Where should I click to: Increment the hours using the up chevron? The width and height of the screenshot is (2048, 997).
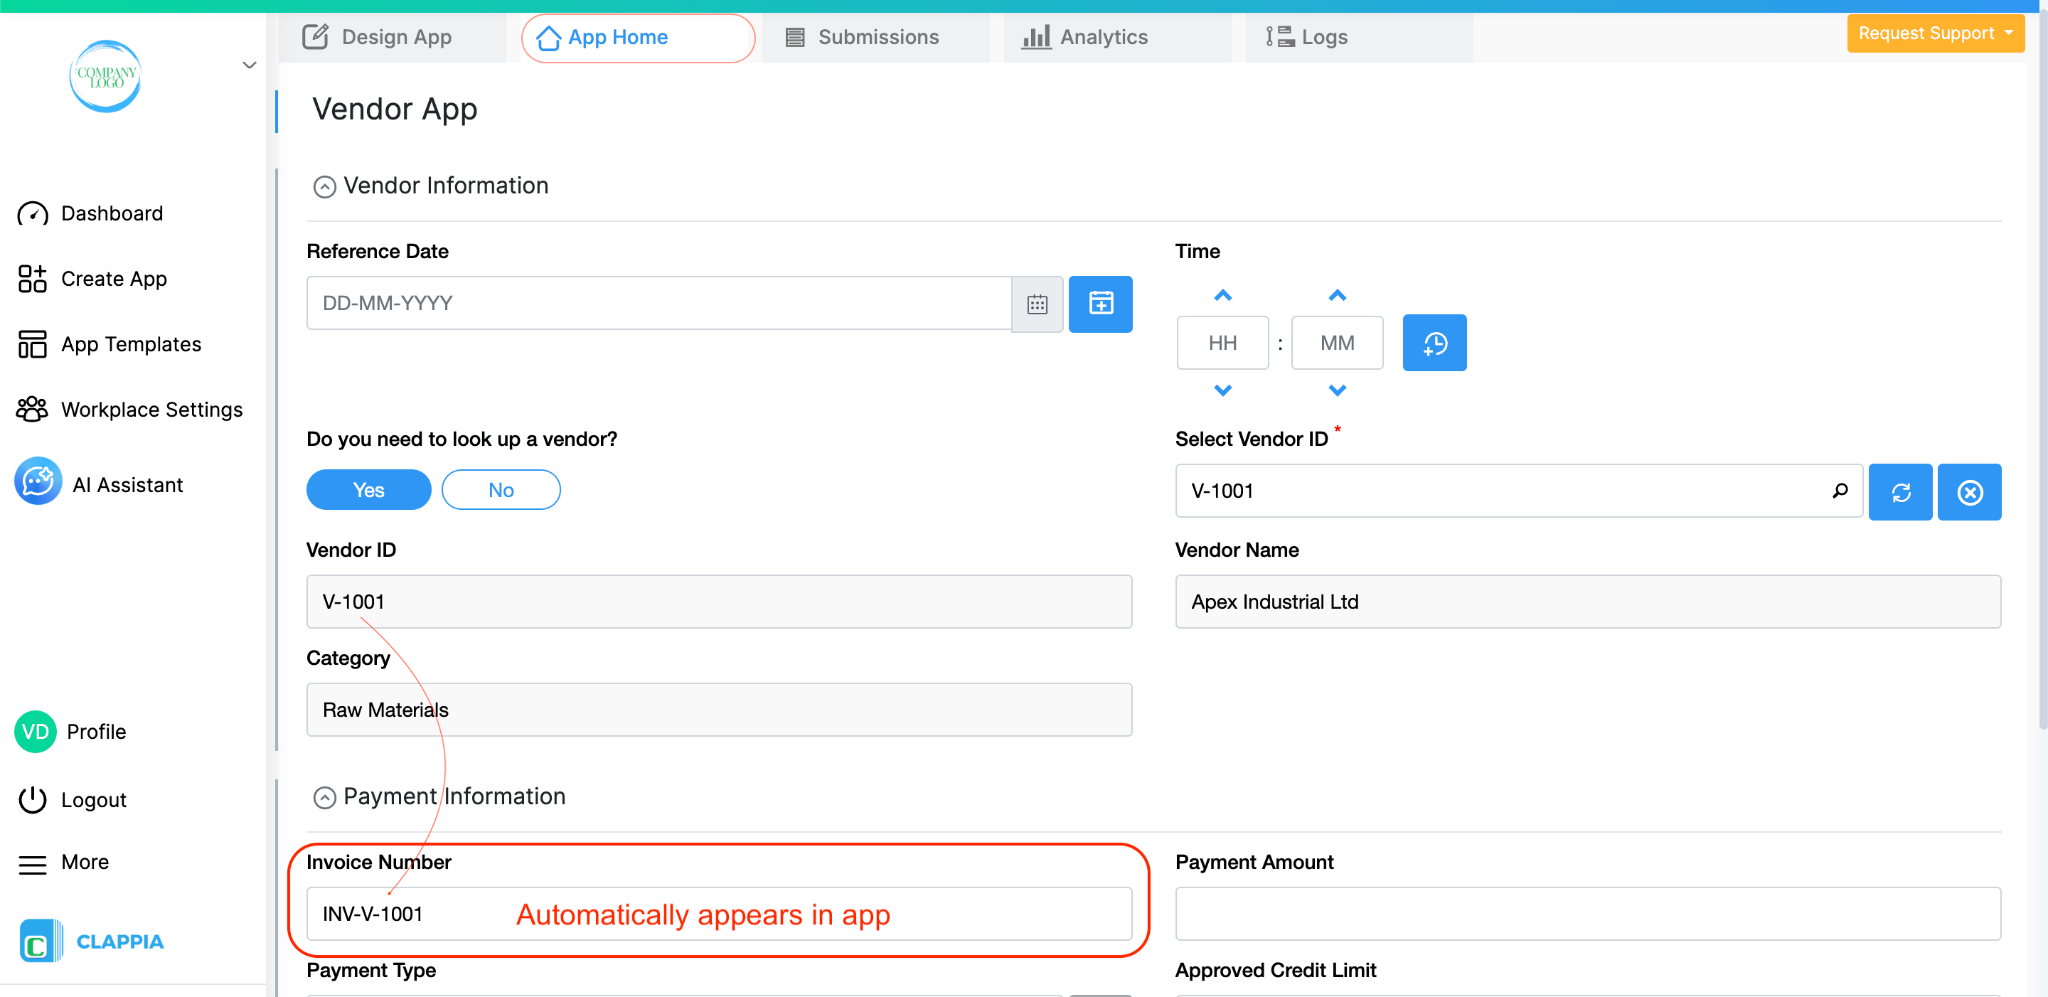coord(1222,295)
